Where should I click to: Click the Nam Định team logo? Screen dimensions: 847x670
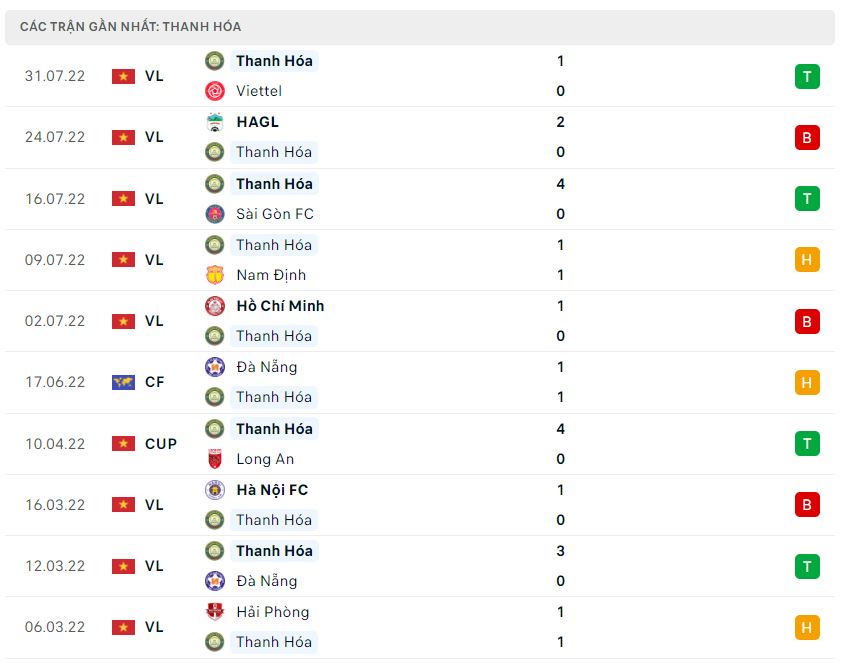click(214, 275)
